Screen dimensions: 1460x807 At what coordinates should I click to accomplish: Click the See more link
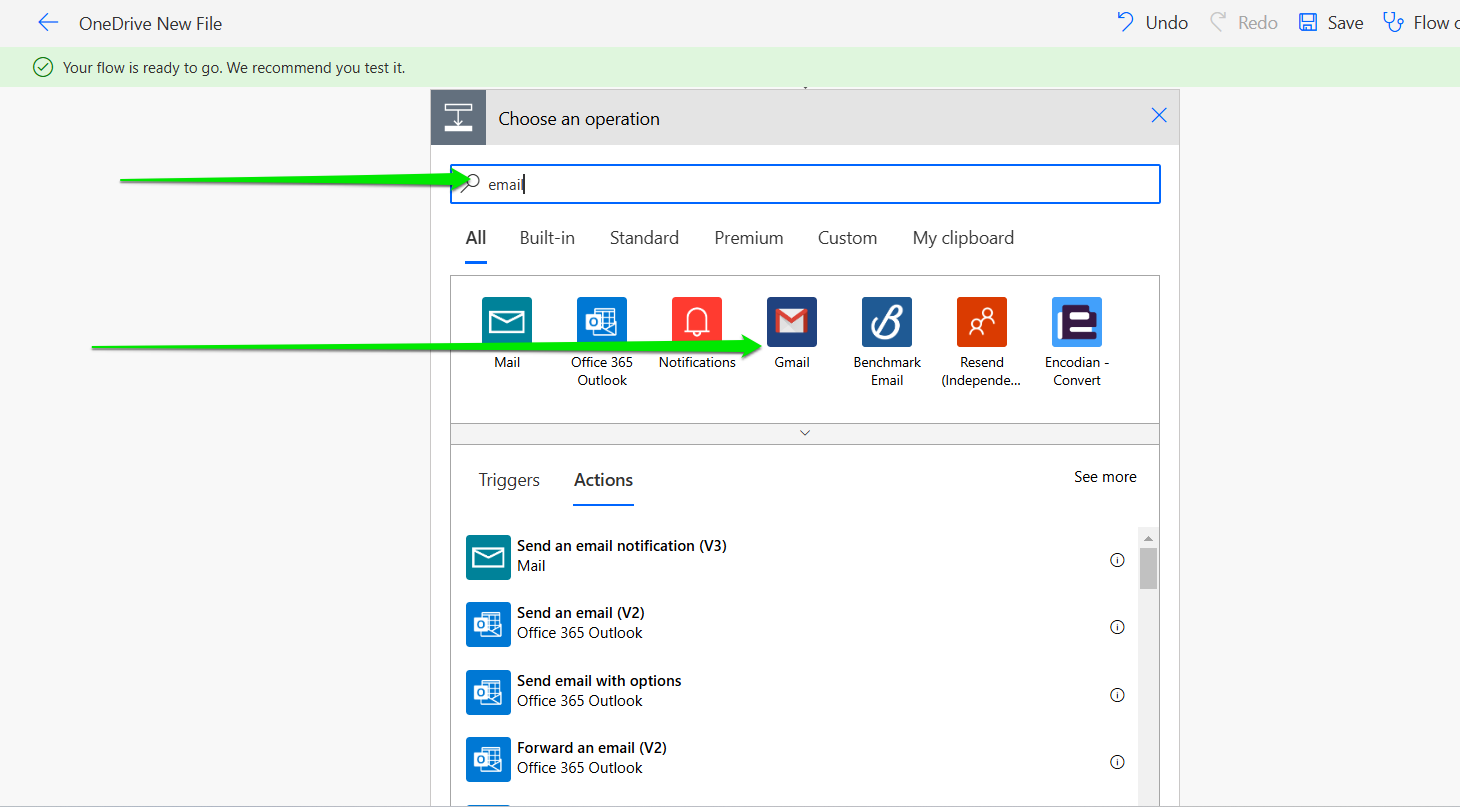tap(1105, 477)
